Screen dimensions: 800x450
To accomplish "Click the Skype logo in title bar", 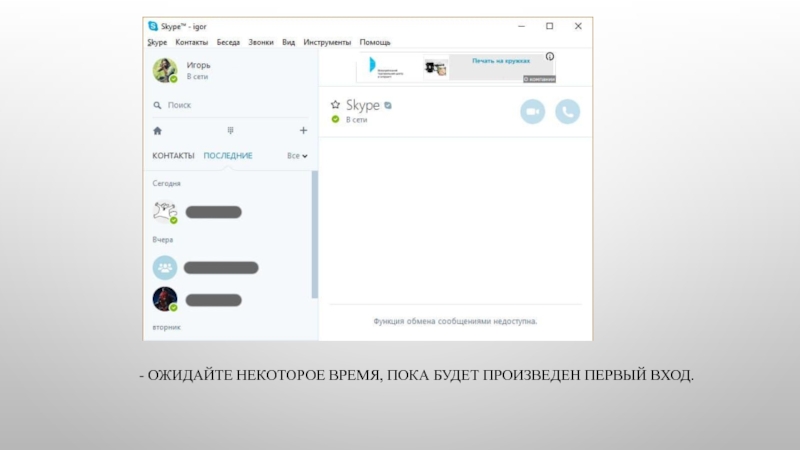I will point(153,26).
